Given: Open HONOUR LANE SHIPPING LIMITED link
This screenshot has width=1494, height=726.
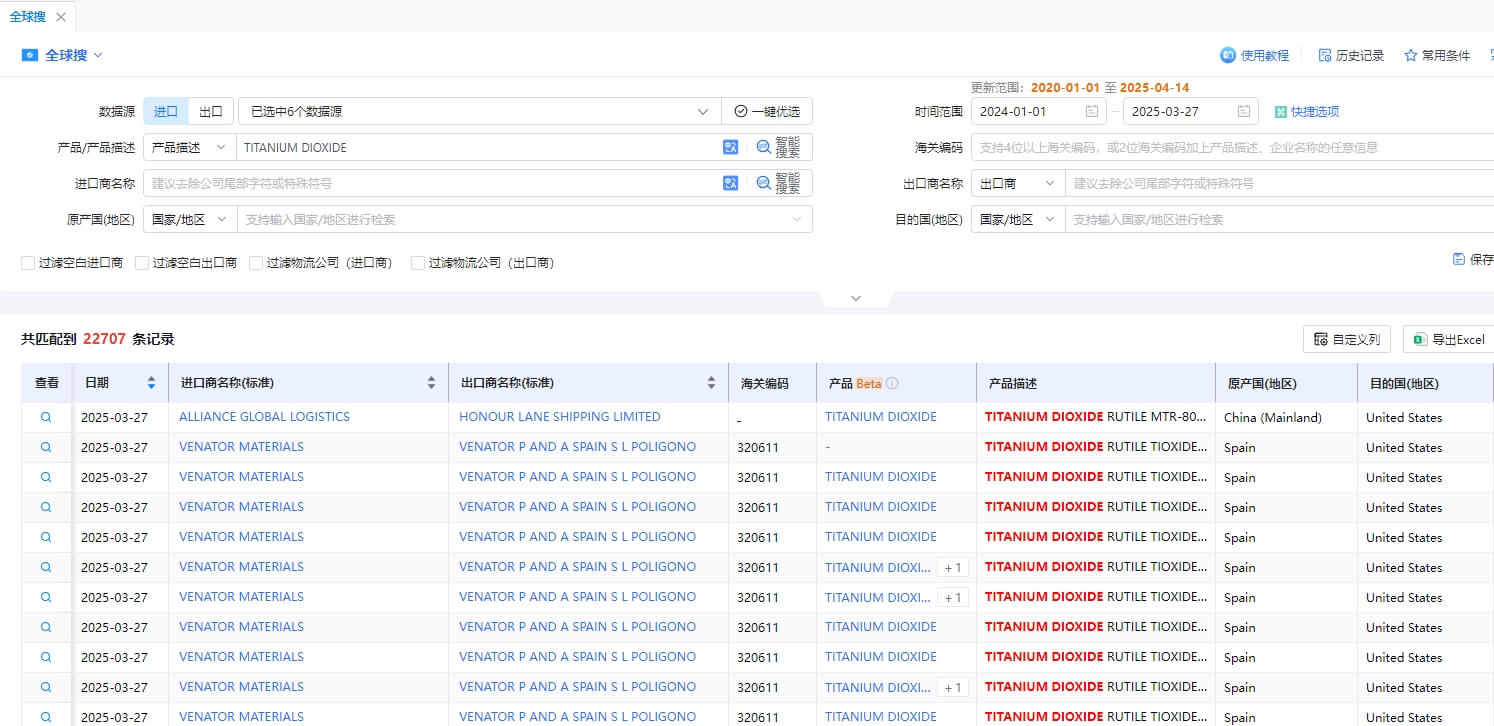Looking at the screenshot, I should click(x=560, y=417).
